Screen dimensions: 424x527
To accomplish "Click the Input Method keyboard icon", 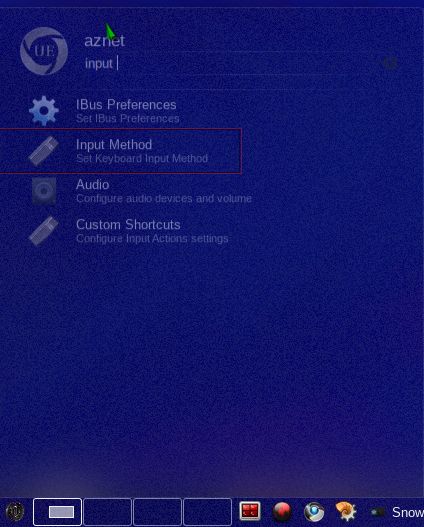I will pos(44,151).
